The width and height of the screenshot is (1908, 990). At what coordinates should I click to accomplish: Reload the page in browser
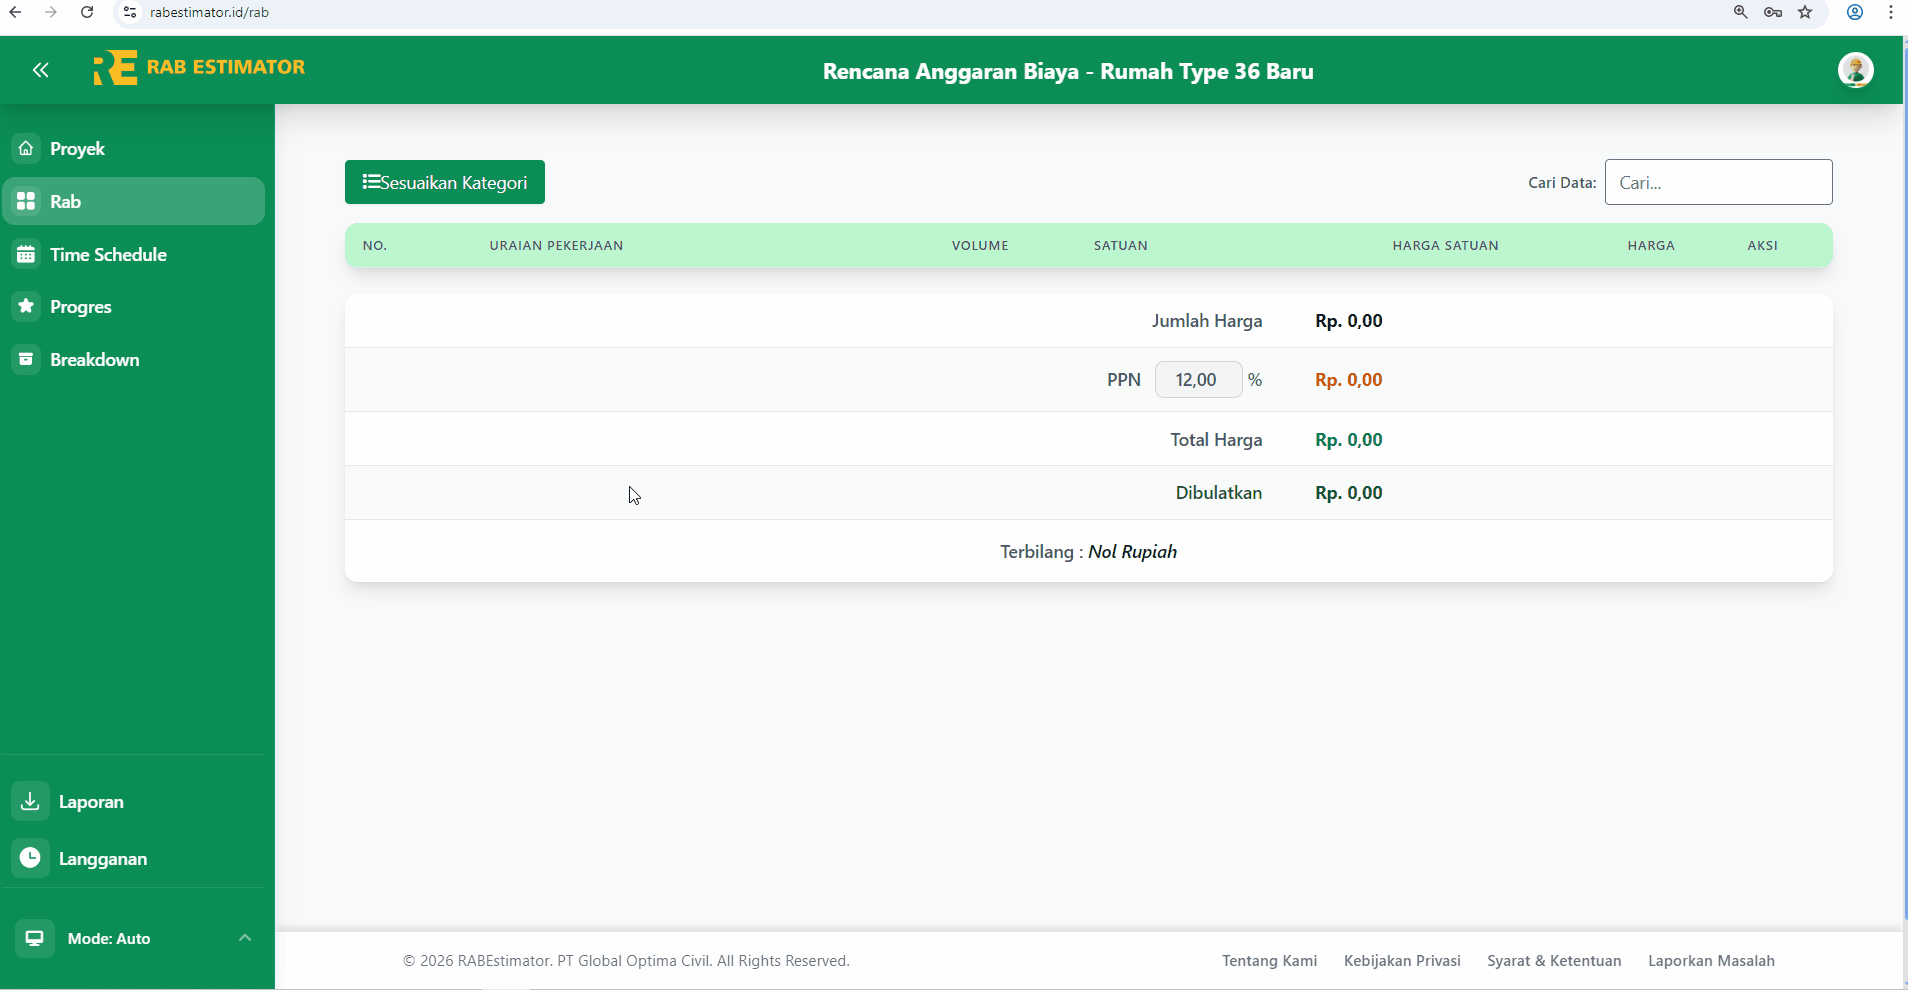point(87,12)
